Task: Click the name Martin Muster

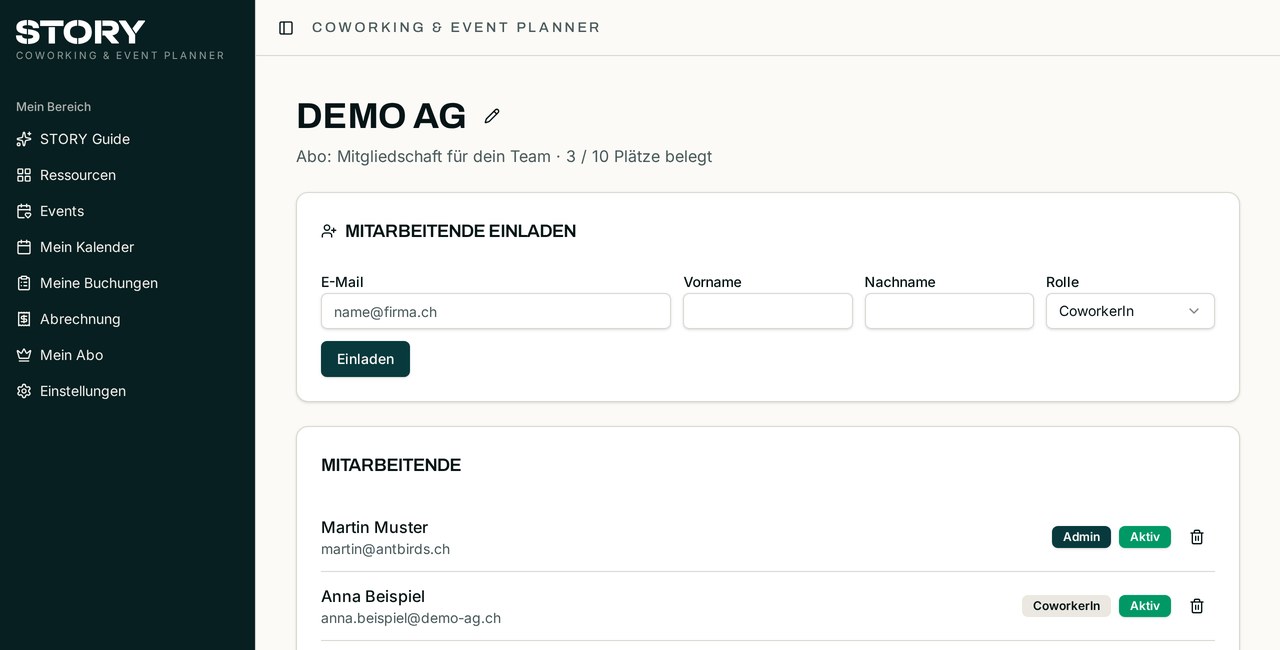Action: [x=374, y=527]
